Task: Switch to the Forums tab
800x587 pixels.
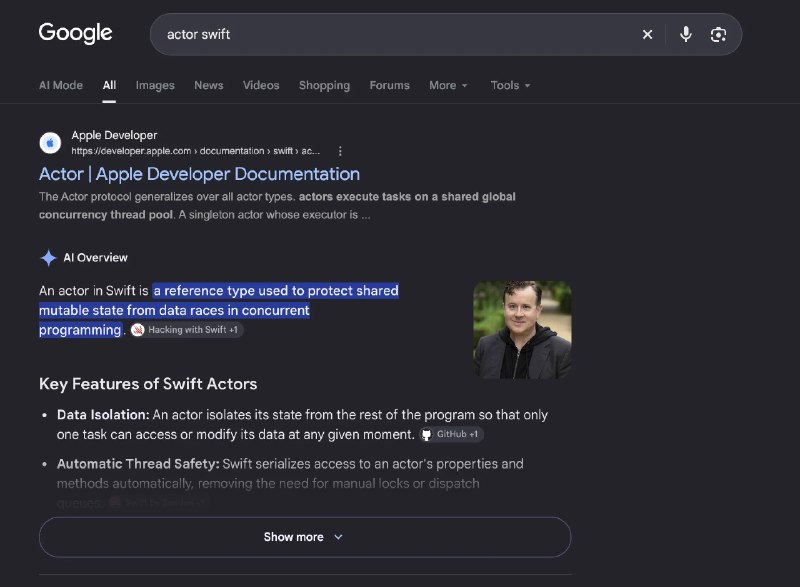Action: (389, 85)
